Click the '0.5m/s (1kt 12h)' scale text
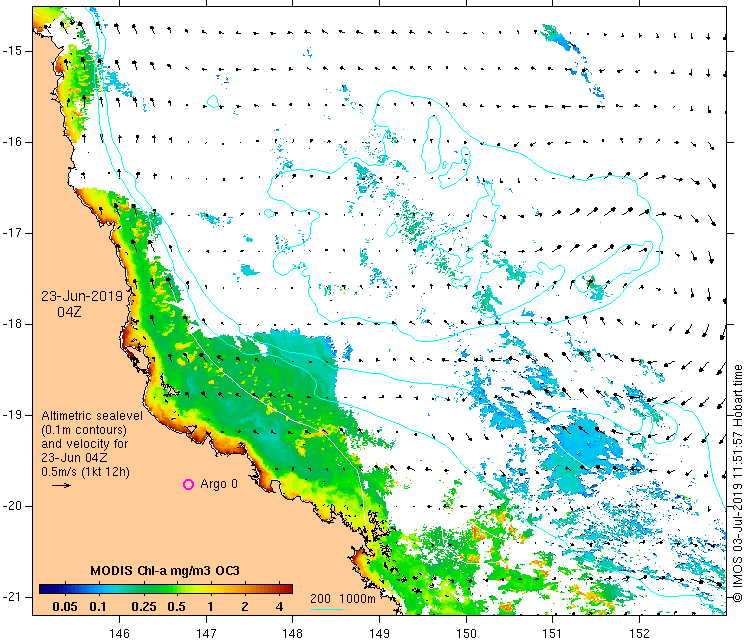The height and width of the screenshot is (640, 750). click(x=85, y=472)
